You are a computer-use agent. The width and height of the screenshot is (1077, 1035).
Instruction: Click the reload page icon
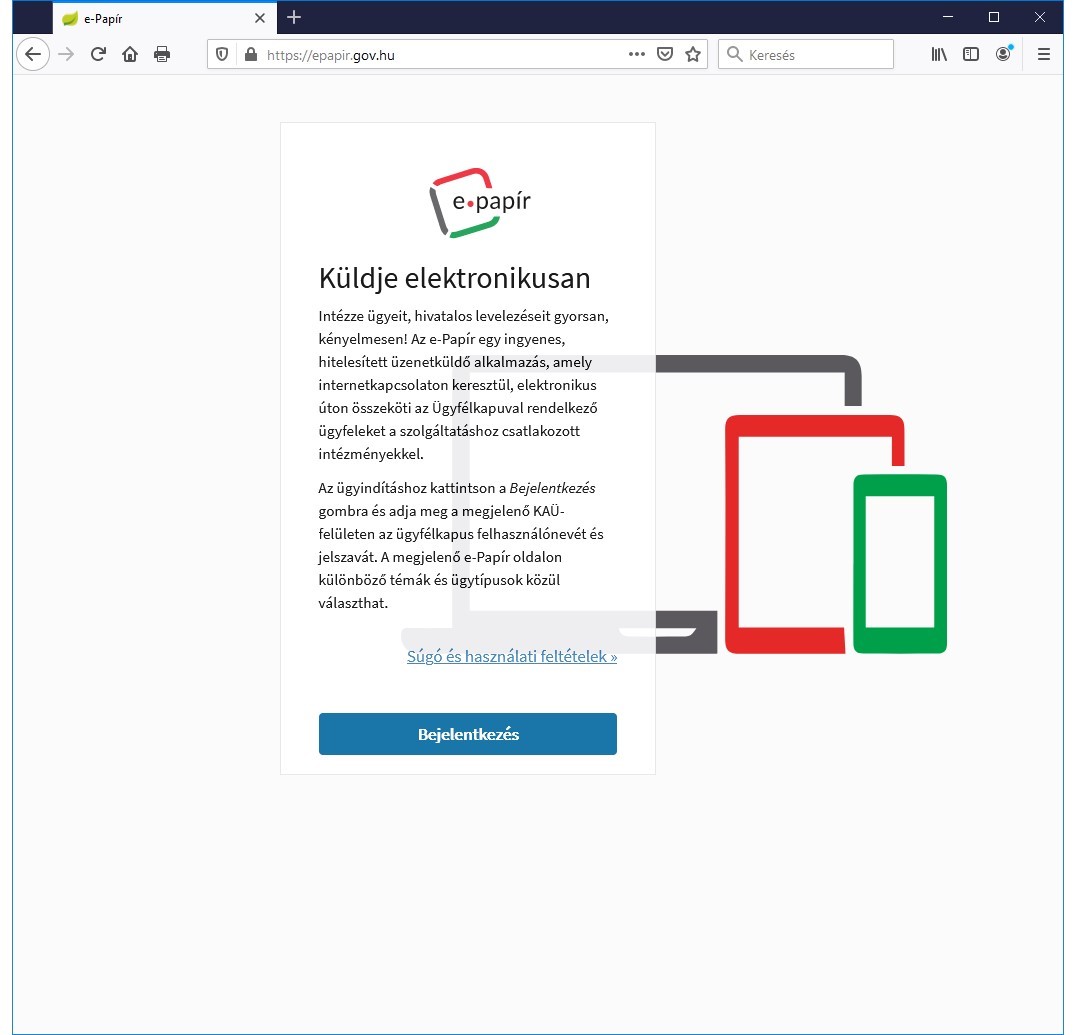[98, 54]
